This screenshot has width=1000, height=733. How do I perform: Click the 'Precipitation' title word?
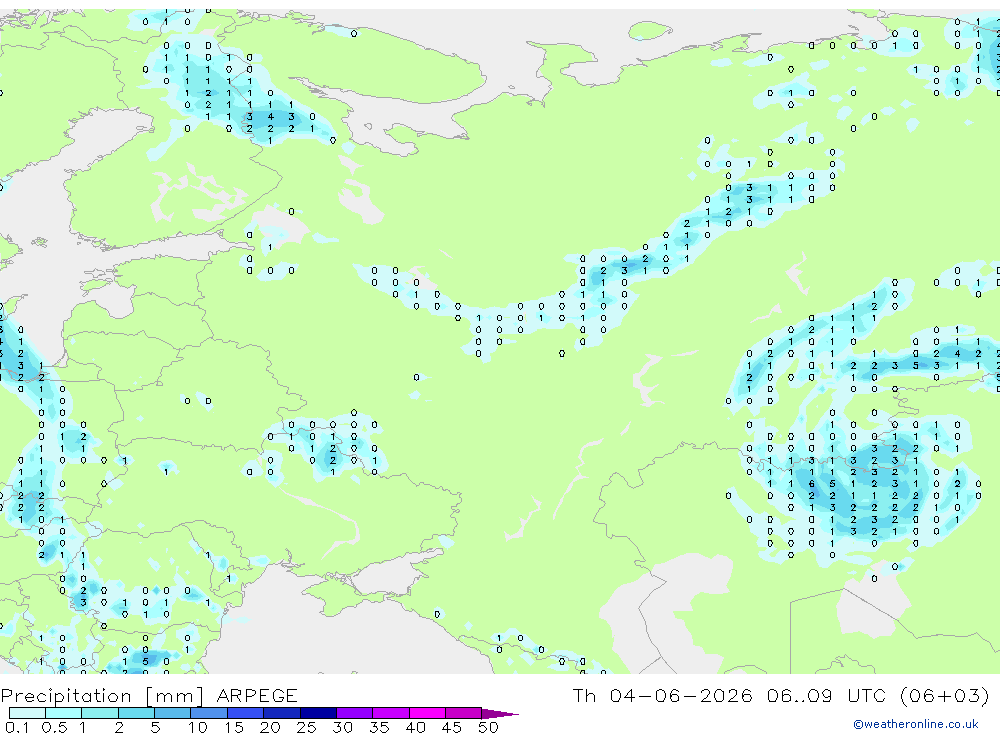click(66, 696)
